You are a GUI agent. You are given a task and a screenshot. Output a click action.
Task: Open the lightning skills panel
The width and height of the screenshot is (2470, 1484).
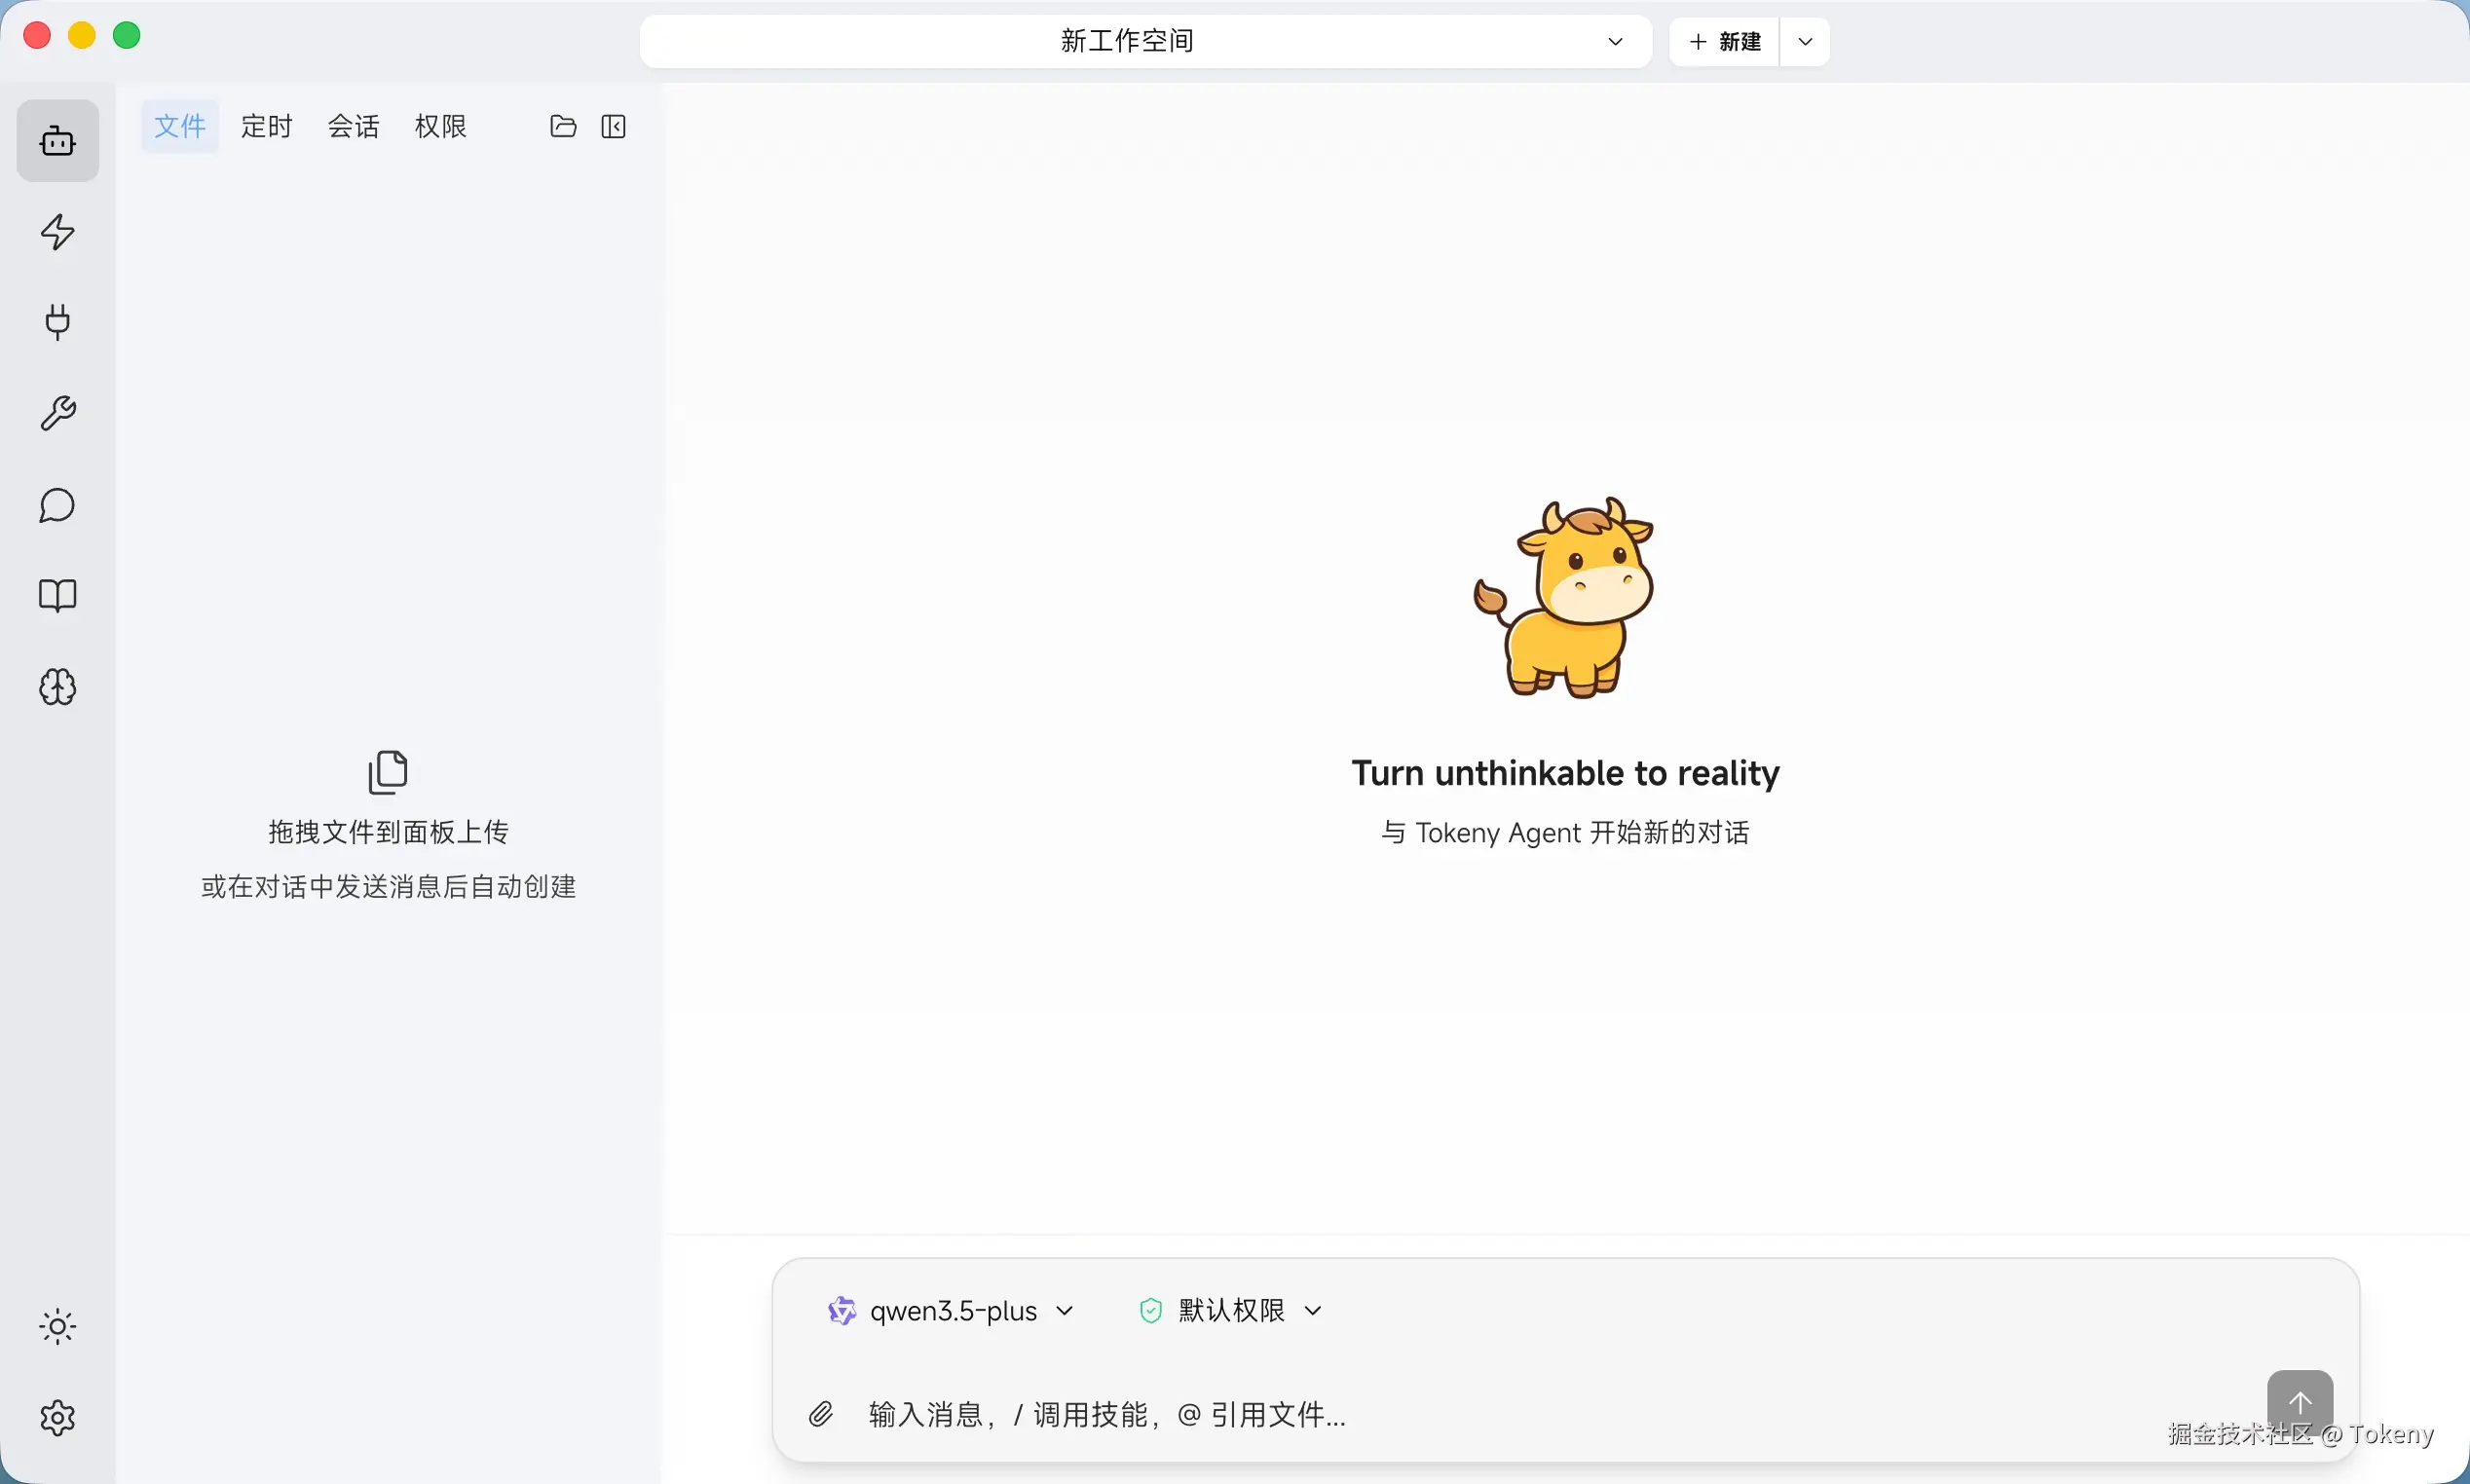pos(57,231)
